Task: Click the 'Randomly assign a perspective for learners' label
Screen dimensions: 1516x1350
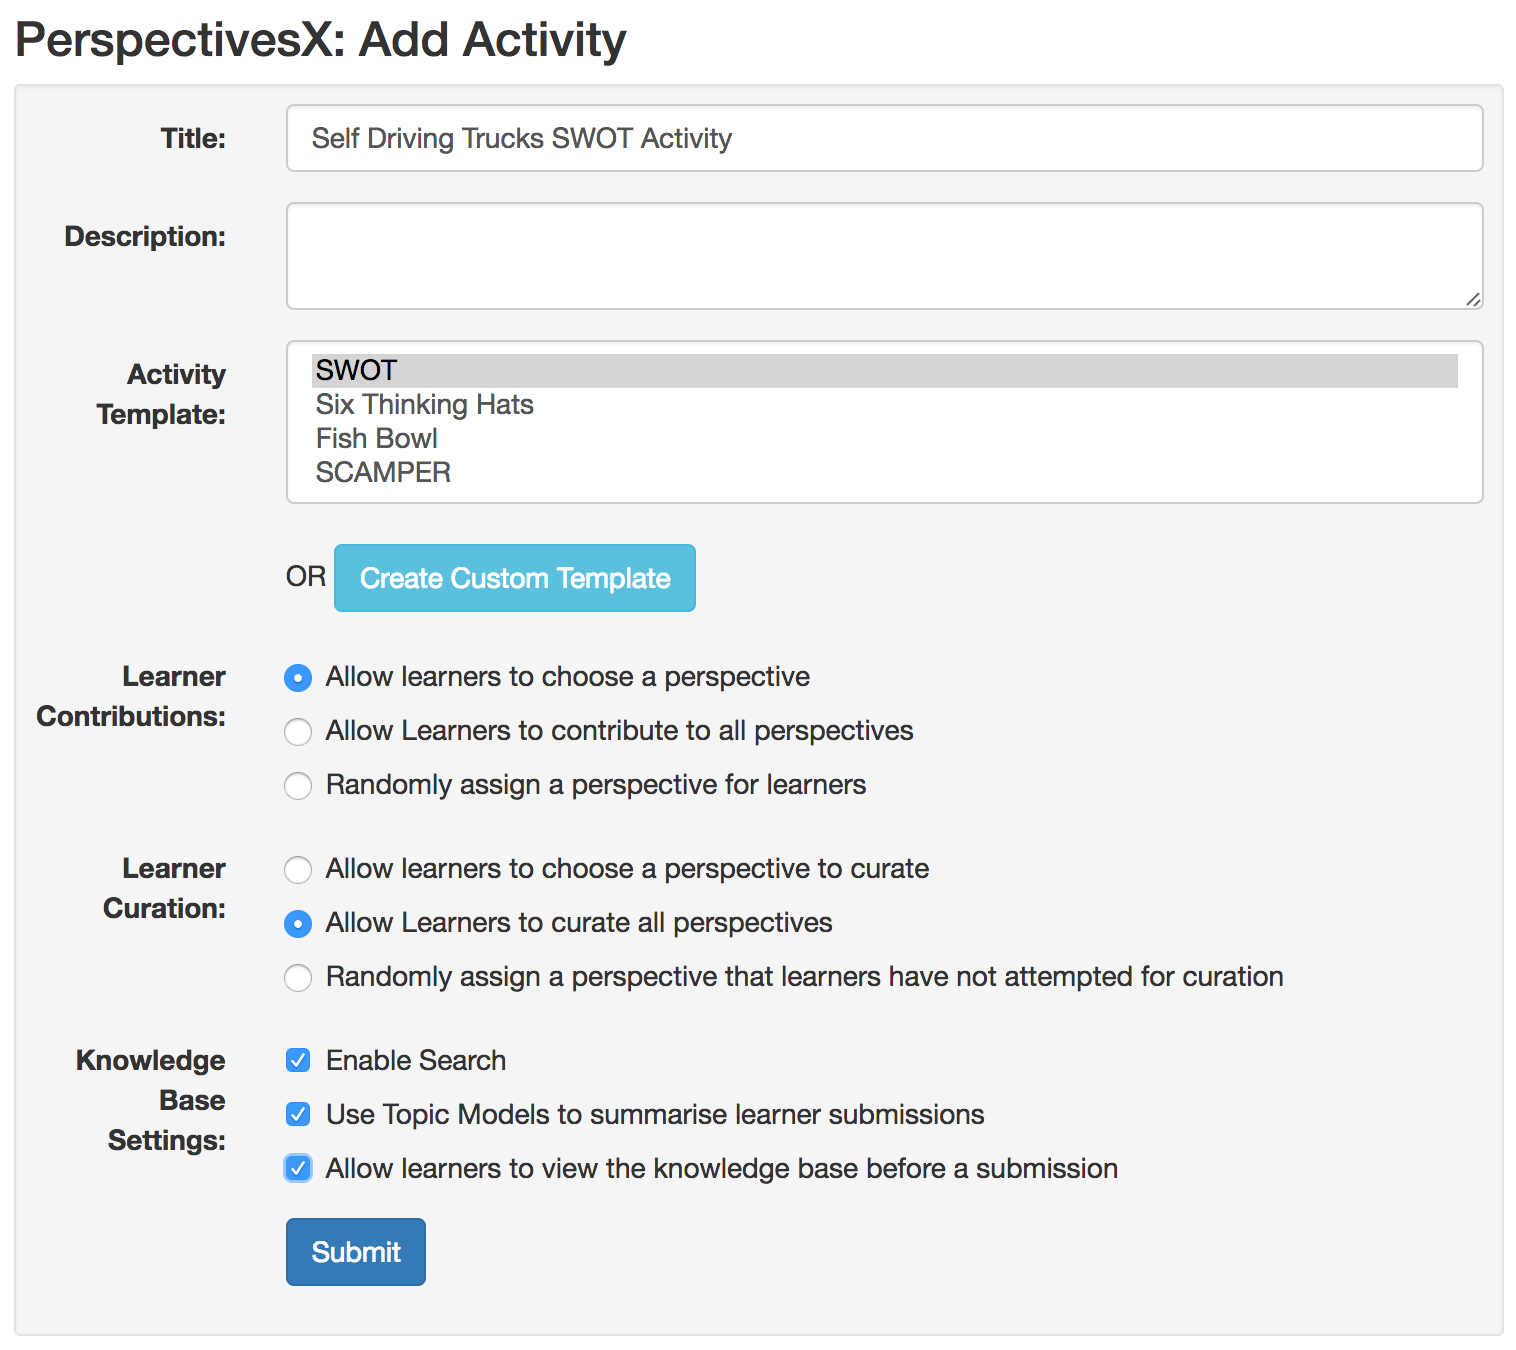Action: [596, 785]
